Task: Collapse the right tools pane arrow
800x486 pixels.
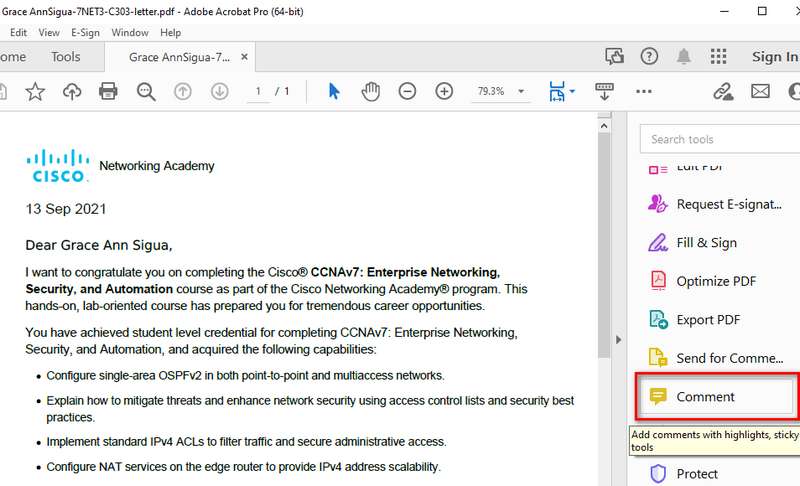Action: [618, 340]
